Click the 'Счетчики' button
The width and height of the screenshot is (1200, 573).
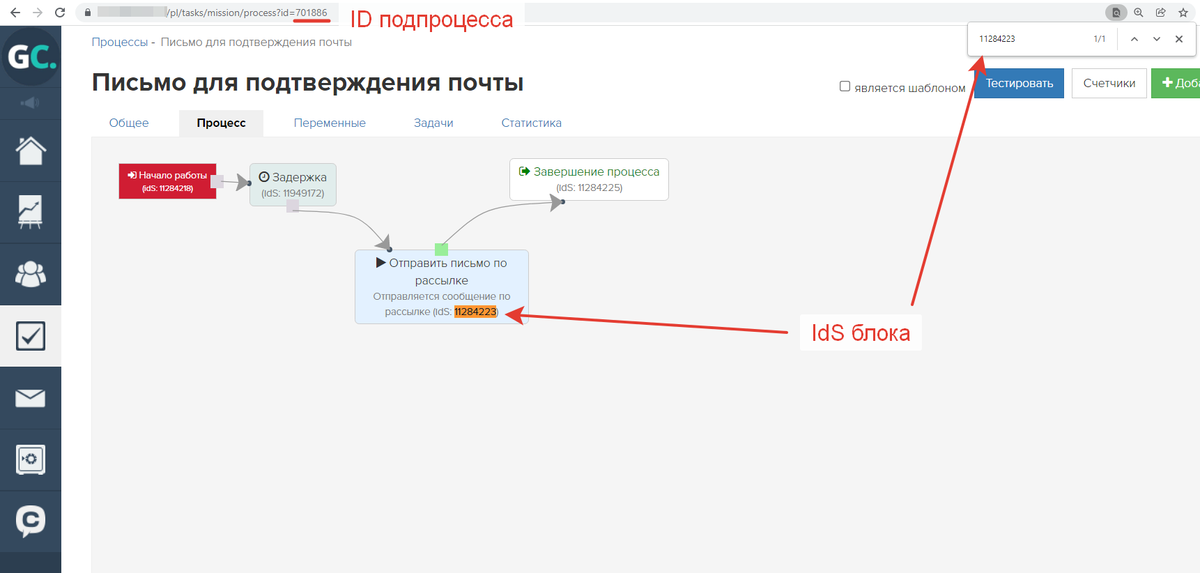click(1109, 83)
